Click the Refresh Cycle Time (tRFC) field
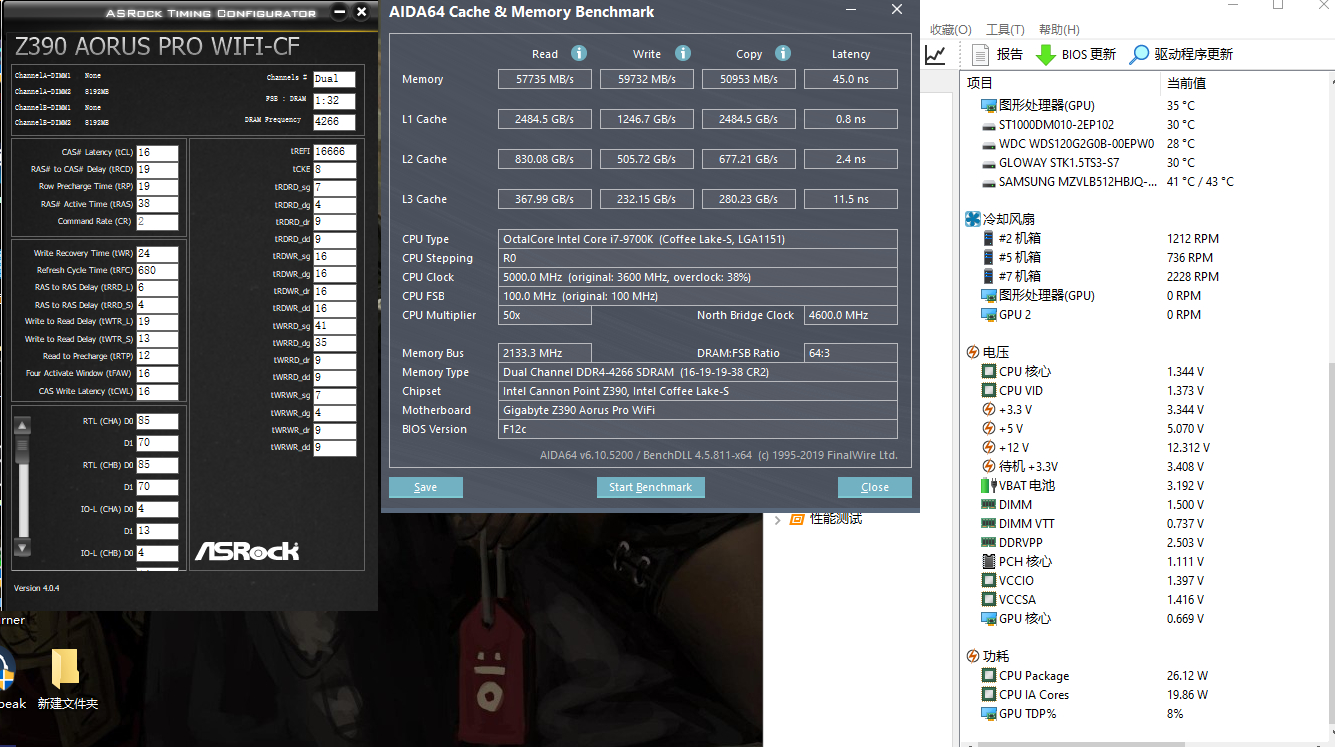 pos(157,271)
